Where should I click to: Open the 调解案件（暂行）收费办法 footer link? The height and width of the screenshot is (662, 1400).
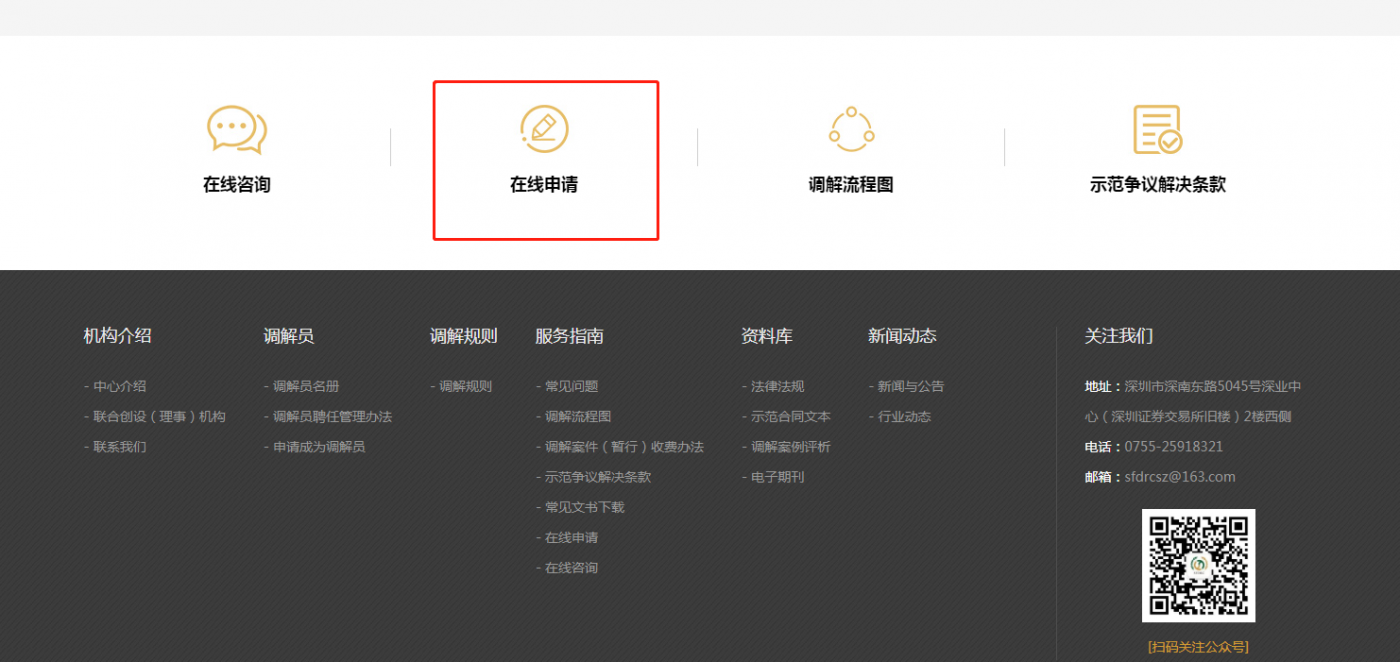click(620, 447)
